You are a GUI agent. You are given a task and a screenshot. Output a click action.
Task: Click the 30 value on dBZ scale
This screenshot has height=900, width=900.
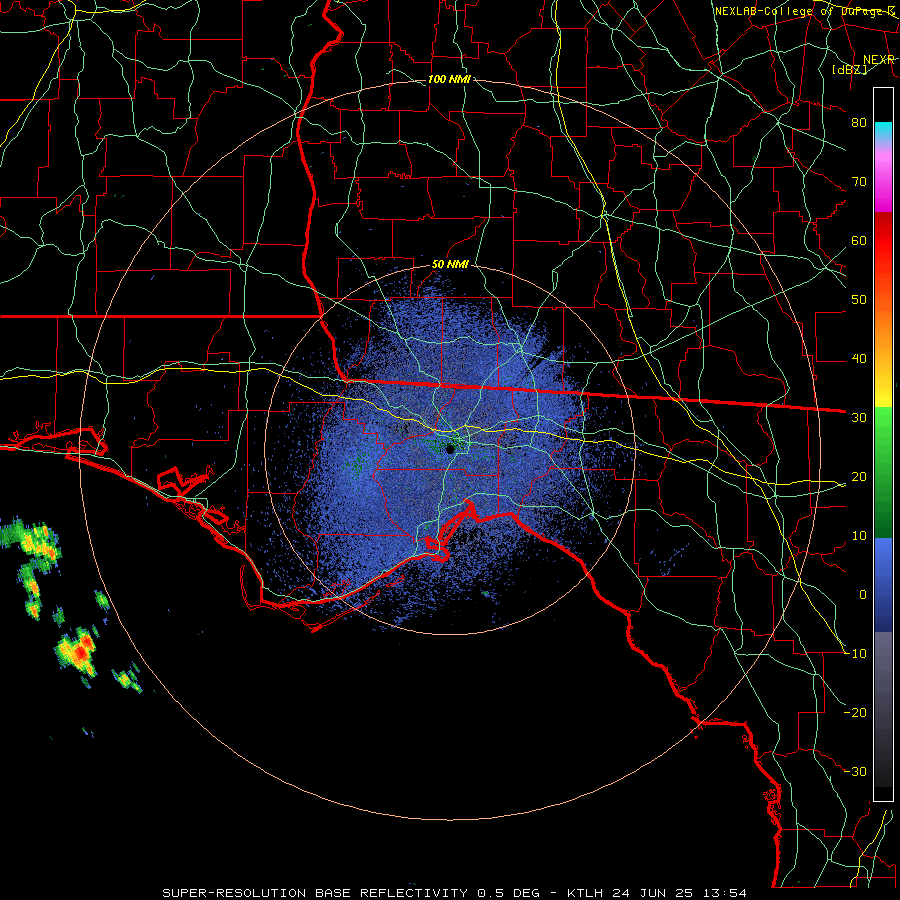click(859, 418)
